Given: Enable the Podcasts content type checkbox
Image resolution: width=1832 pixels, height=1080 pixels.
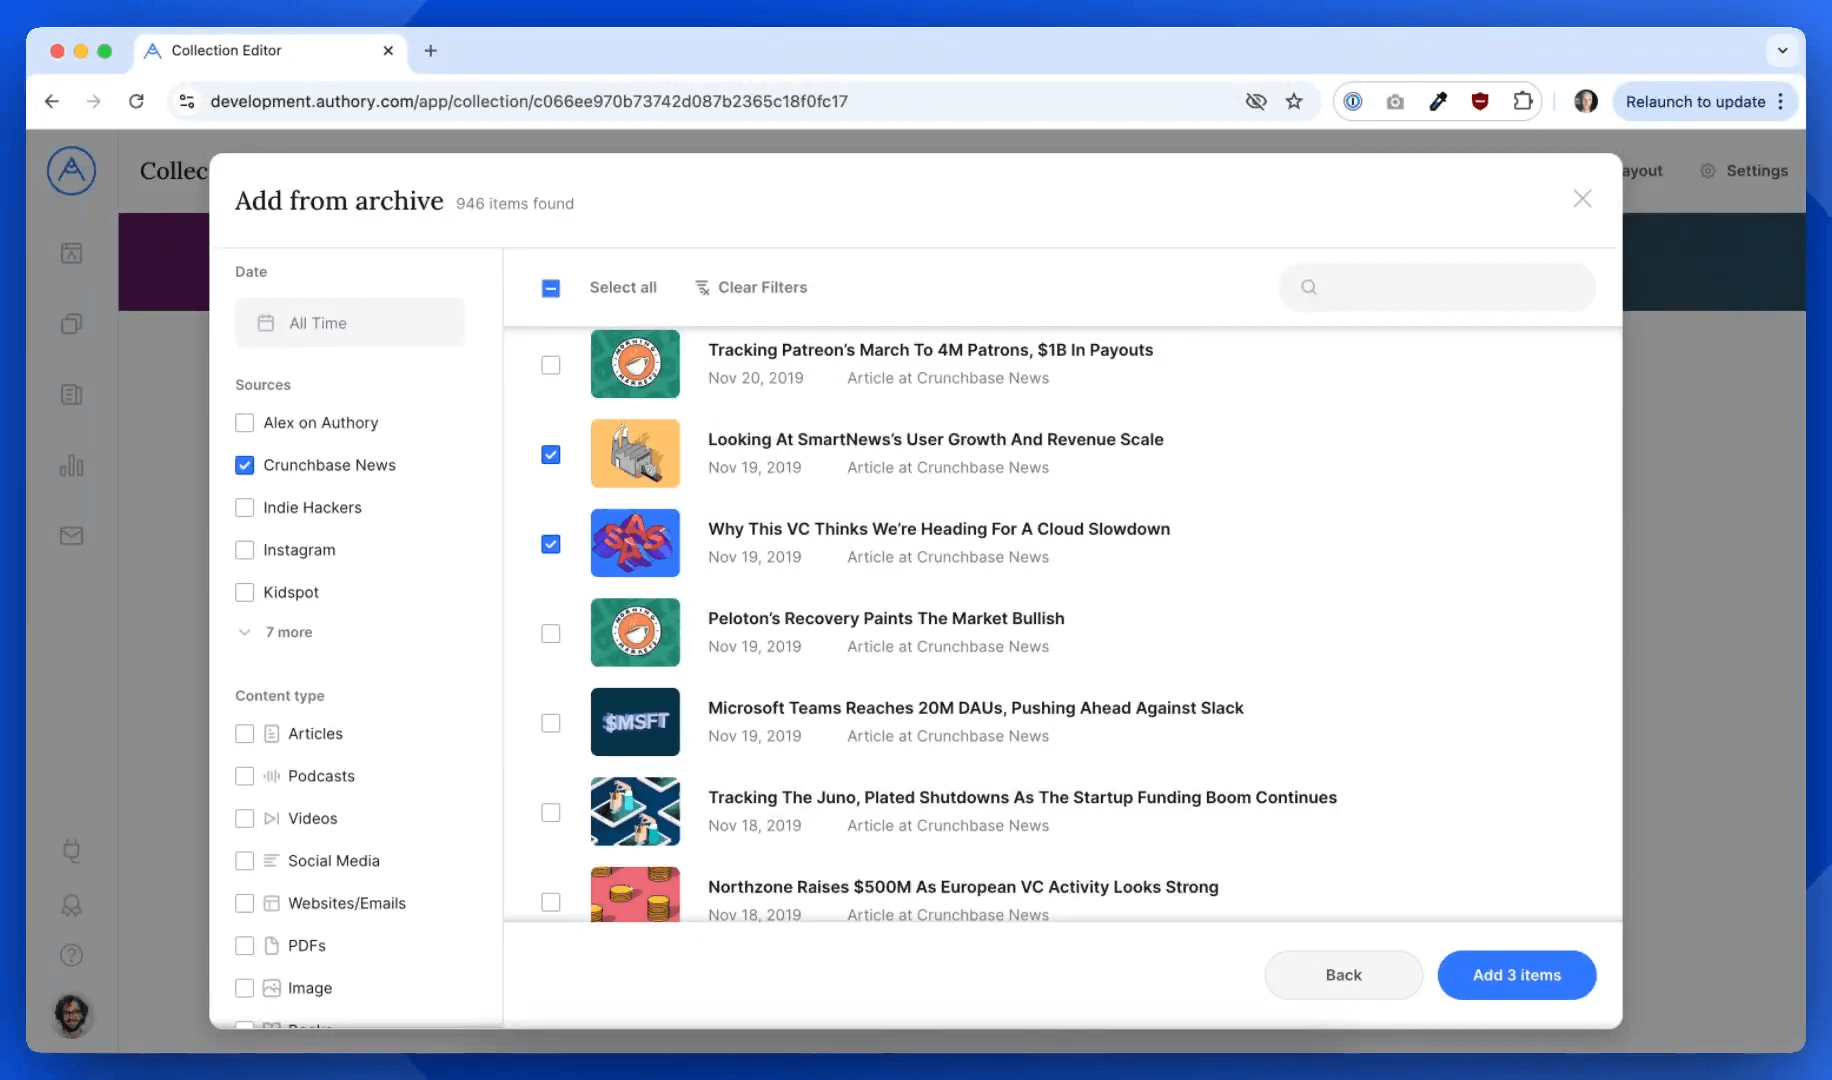Looking at the screenshot, I should [245, 776].
